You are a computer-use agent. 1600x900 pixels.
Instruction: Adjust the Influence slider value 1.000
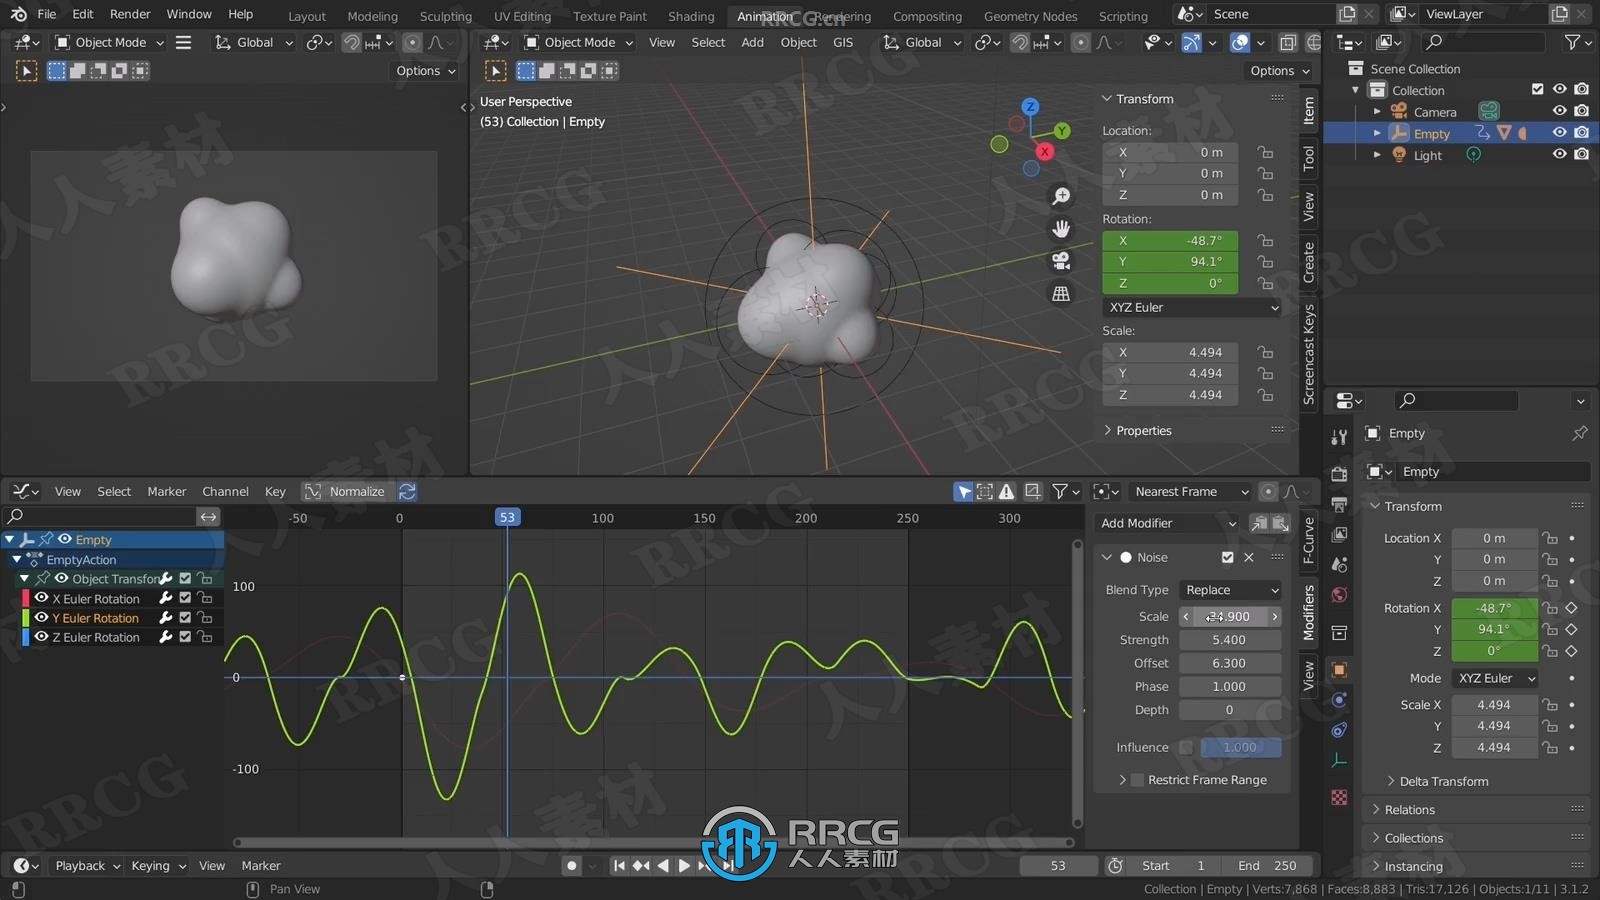pyautogui.click(x=1240, y=747)
